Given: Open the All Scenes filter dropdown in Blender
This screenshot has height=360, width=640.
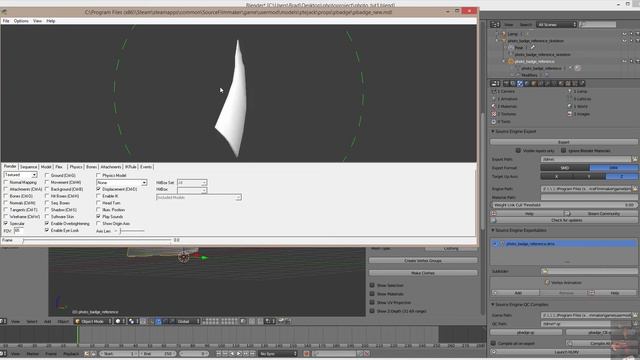Looking at the screenshot, I should pyautogui.click(x=556, y=25).
